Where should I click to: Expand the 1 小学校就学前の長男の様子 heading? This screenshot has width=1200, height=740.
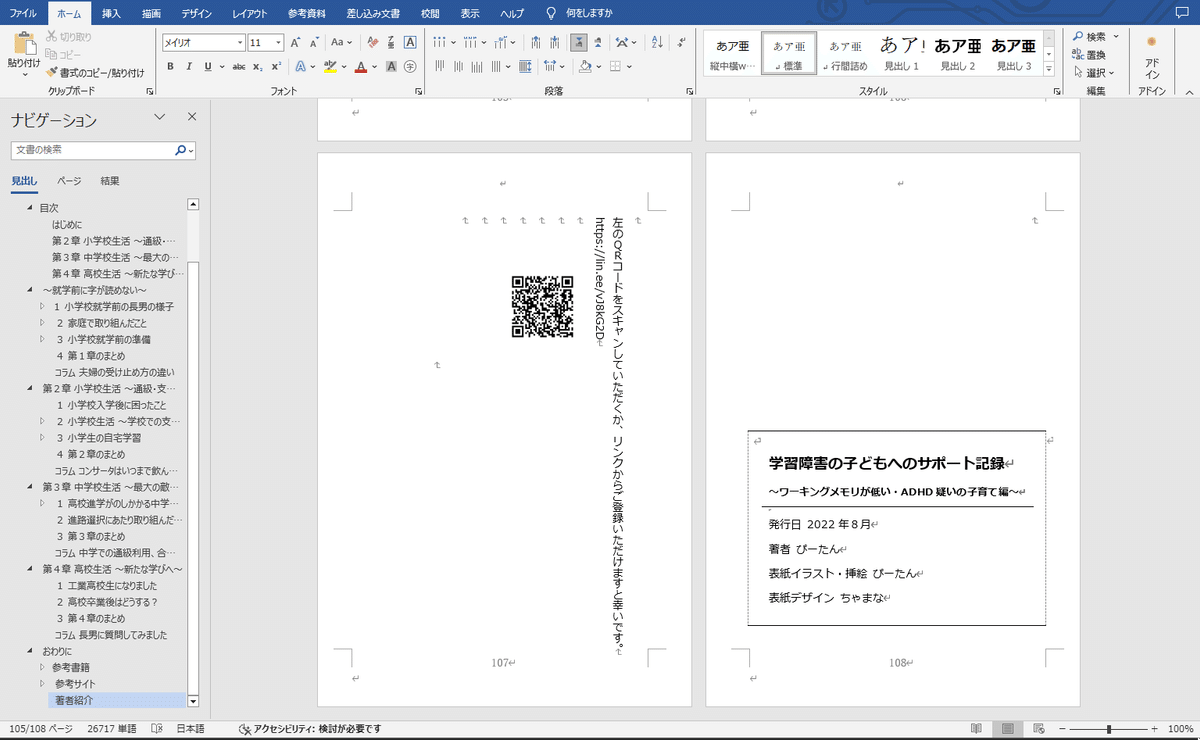click(42, 306)
